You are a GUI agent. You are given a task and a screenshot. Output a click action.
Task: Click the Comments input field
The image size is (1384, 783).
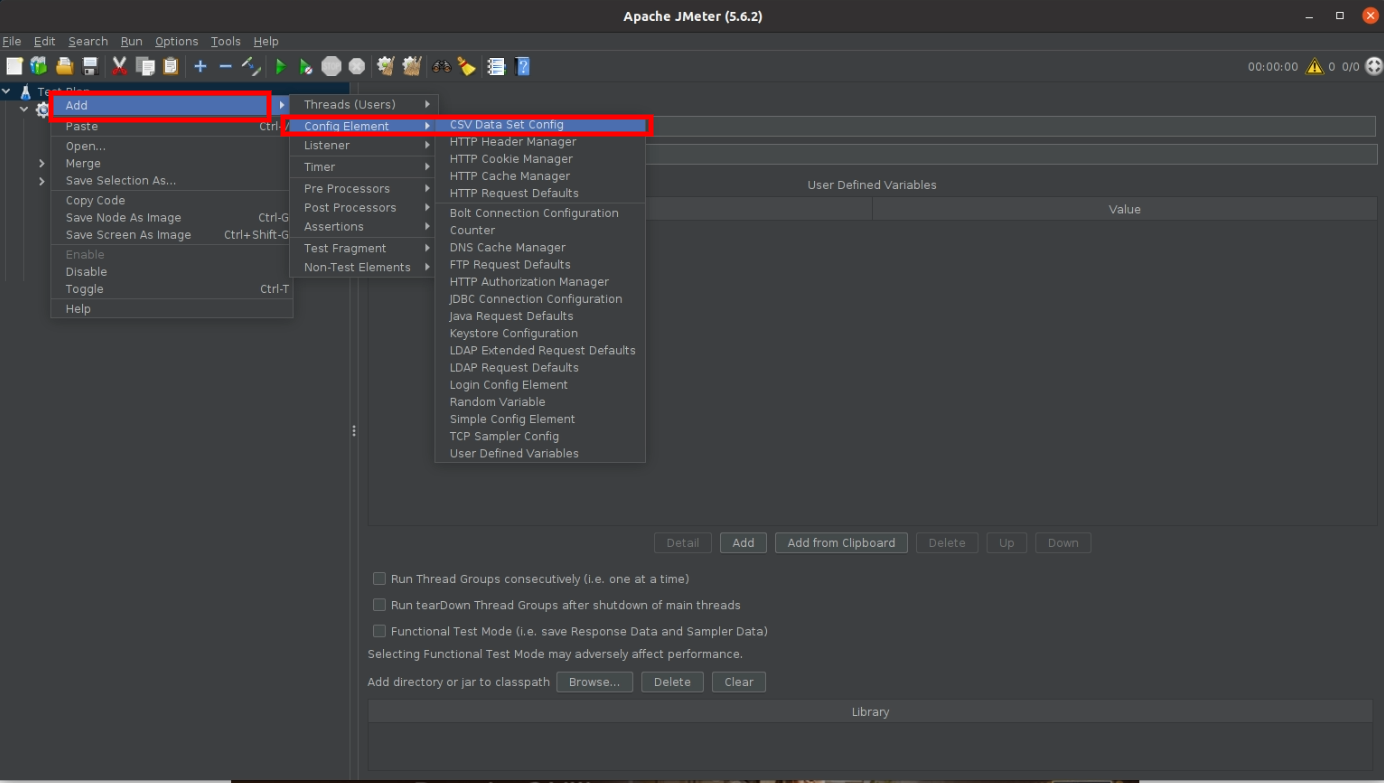(1010, 154)
